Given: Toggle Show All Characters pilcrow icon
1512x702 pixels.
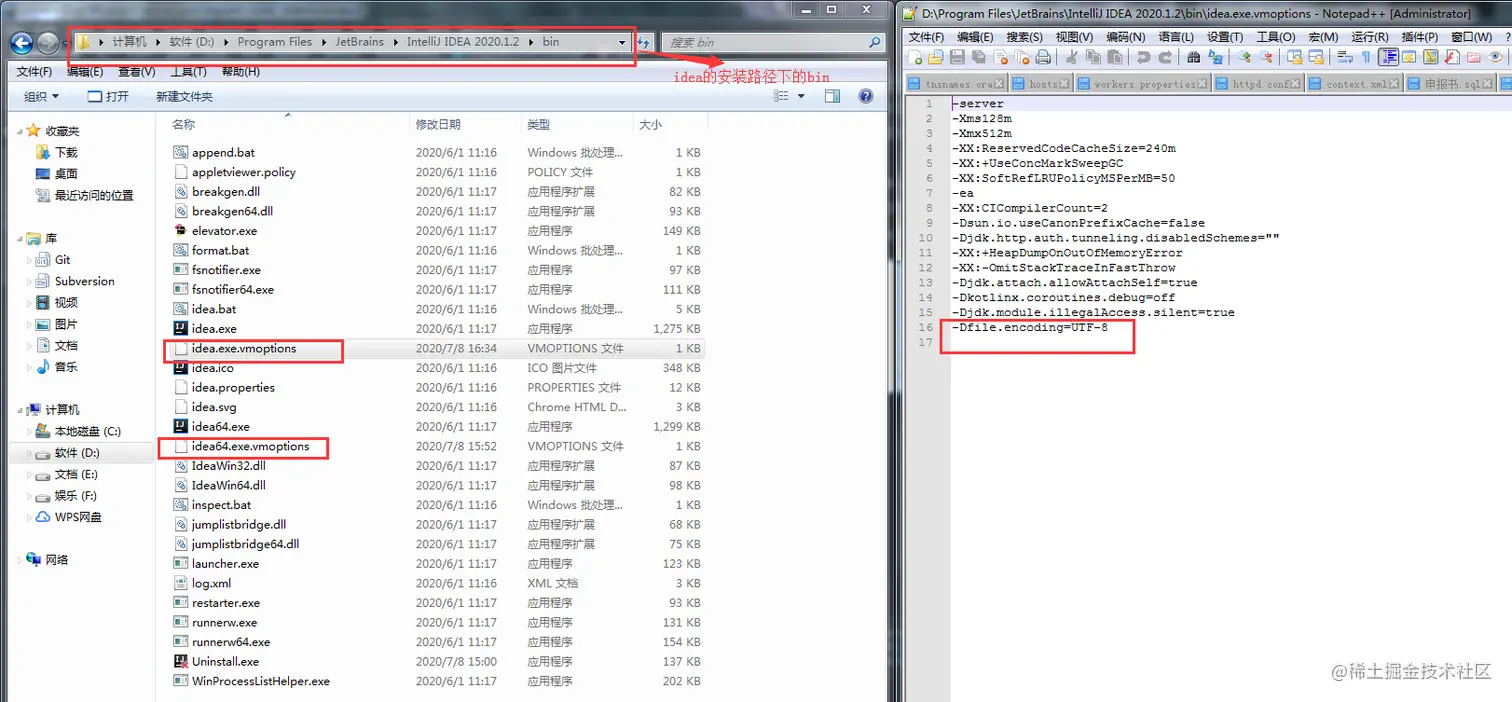Looking at the screenshot, I should pos(1367,57).
